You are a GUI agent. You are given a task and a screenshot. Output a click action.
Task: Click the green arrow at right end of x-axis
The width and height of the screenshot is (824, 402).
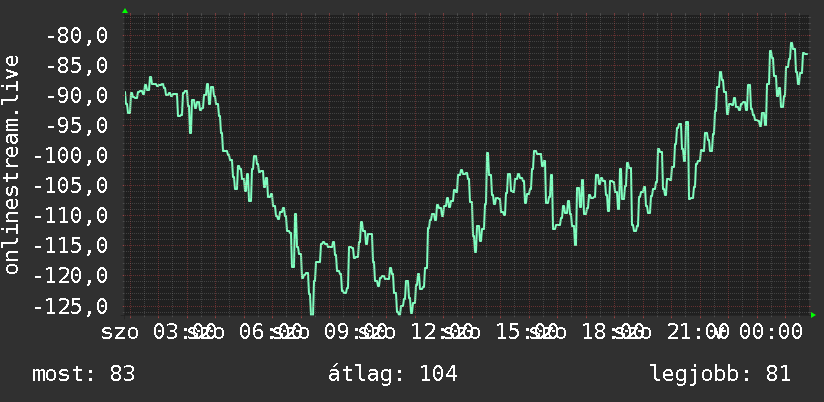point(813,315)
